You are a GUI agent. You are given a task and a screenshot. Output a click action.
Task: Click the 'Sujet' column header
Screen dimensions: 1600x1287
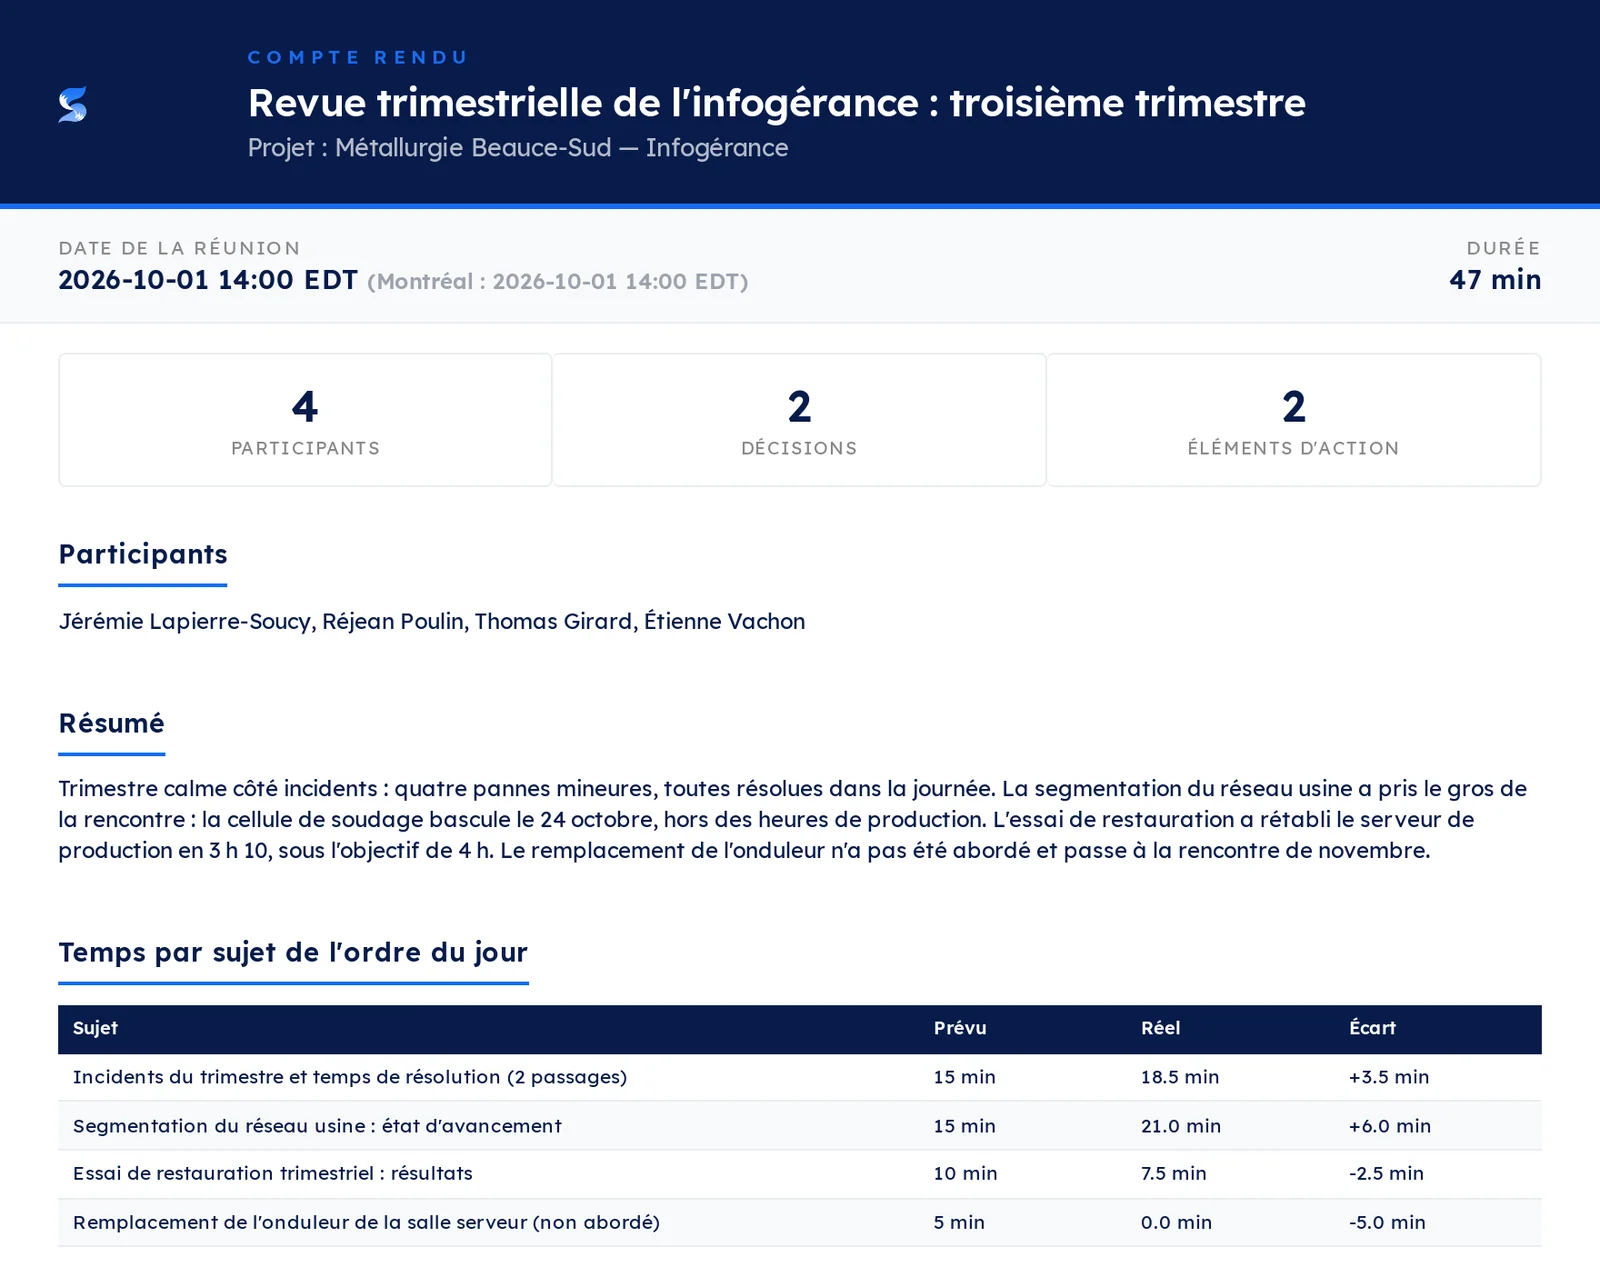pos(95,1028)
